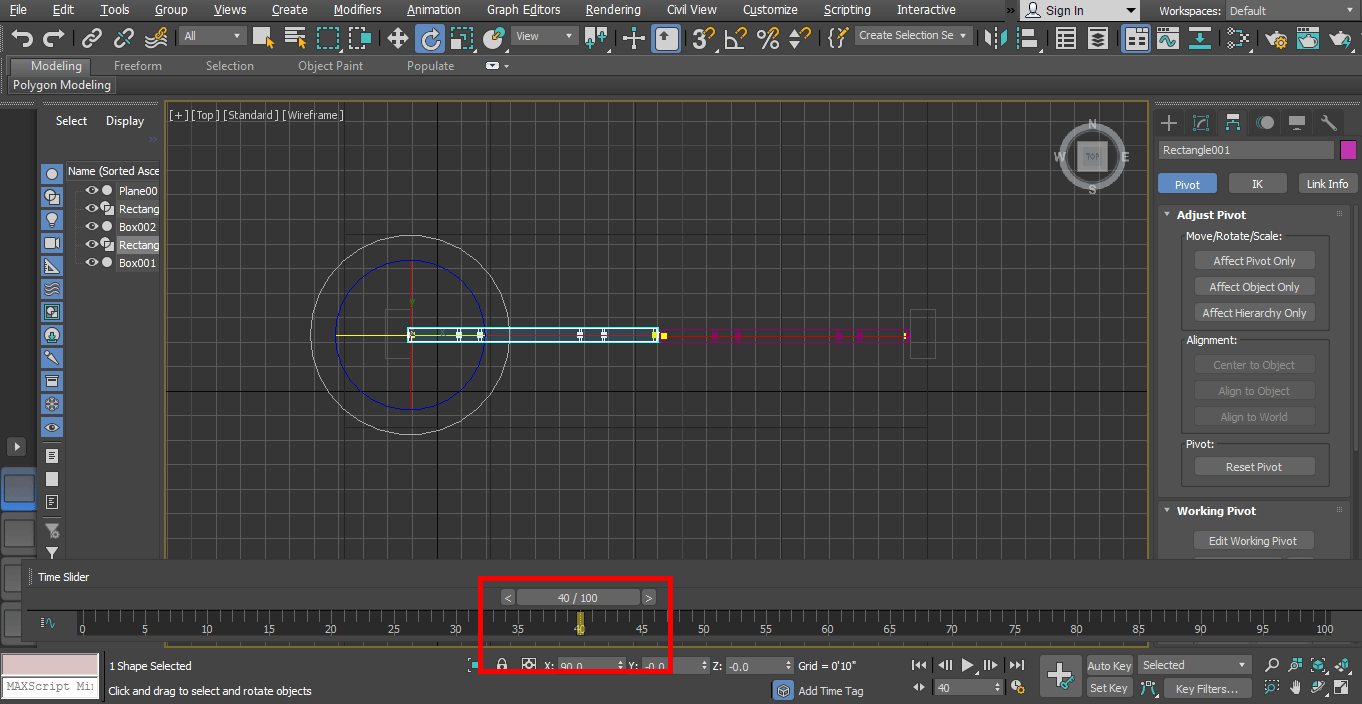
Task: Hide Box001 with its eye toggle
Action: pos(91,262)
